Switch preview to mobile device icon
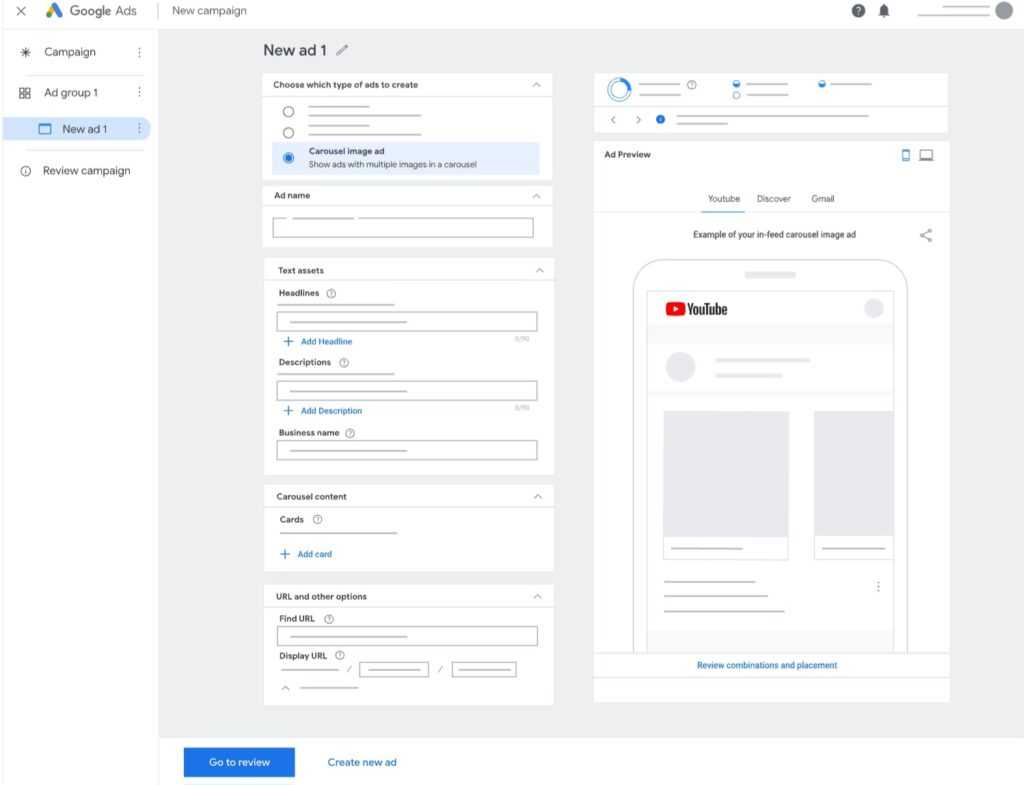Screen dimensions: 1024x785 tap(906, 155)
